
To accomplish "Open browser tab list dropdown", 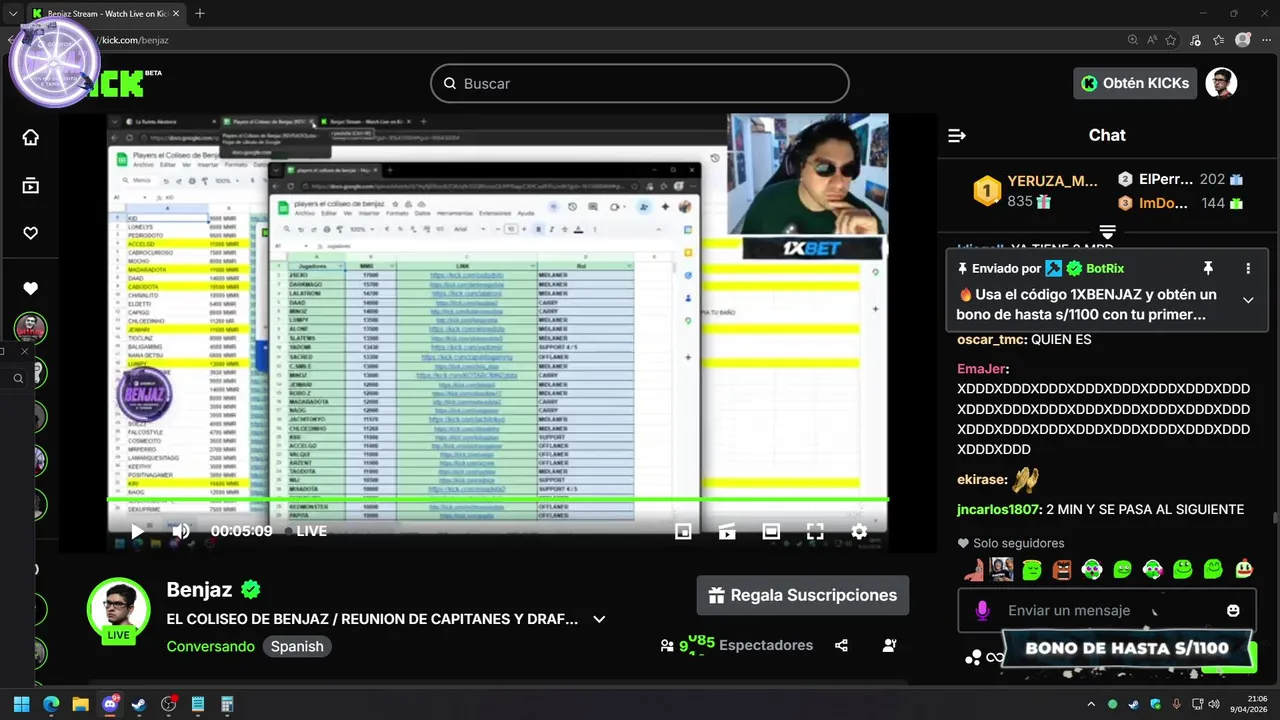I will (x=13, y=13).
